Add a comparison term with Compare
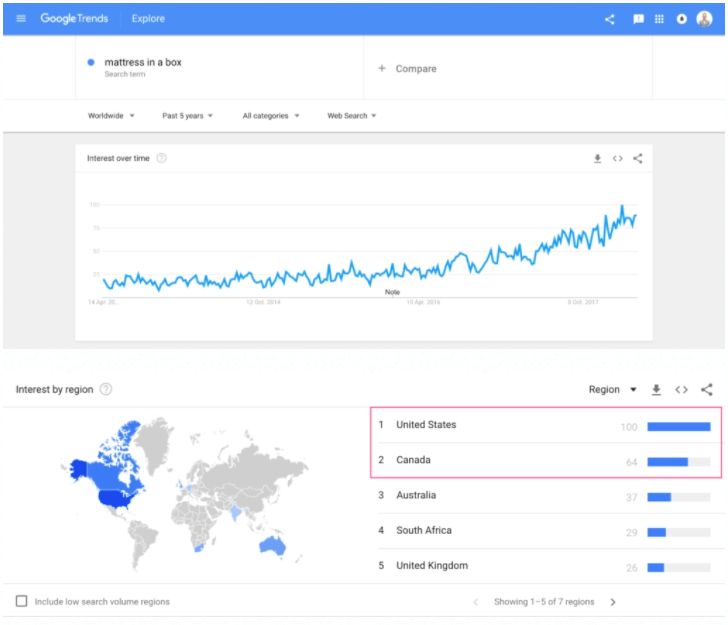 [x=416, y=69]
